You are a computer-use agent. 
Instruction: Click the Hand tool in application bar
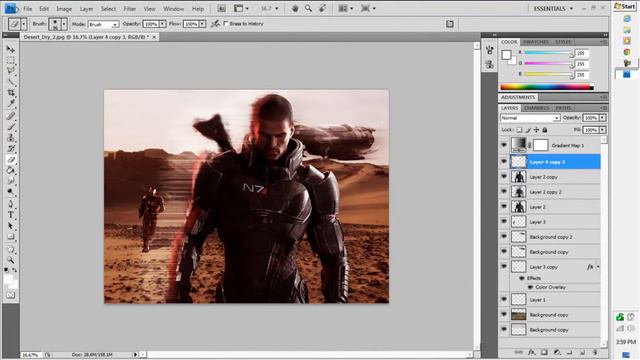(295, 8)
